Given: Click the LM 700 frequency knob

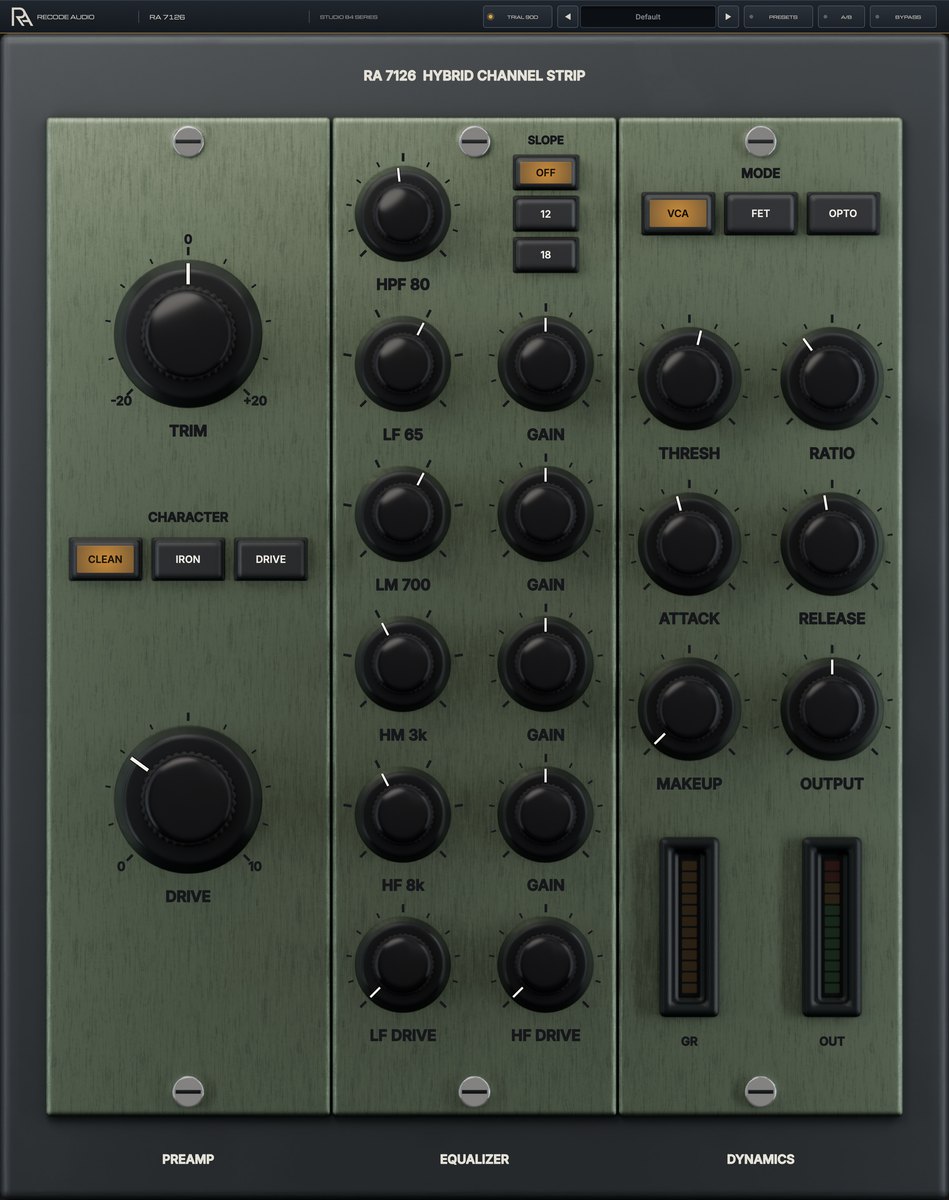Looking at the screenshot, I should coord(403,513).
